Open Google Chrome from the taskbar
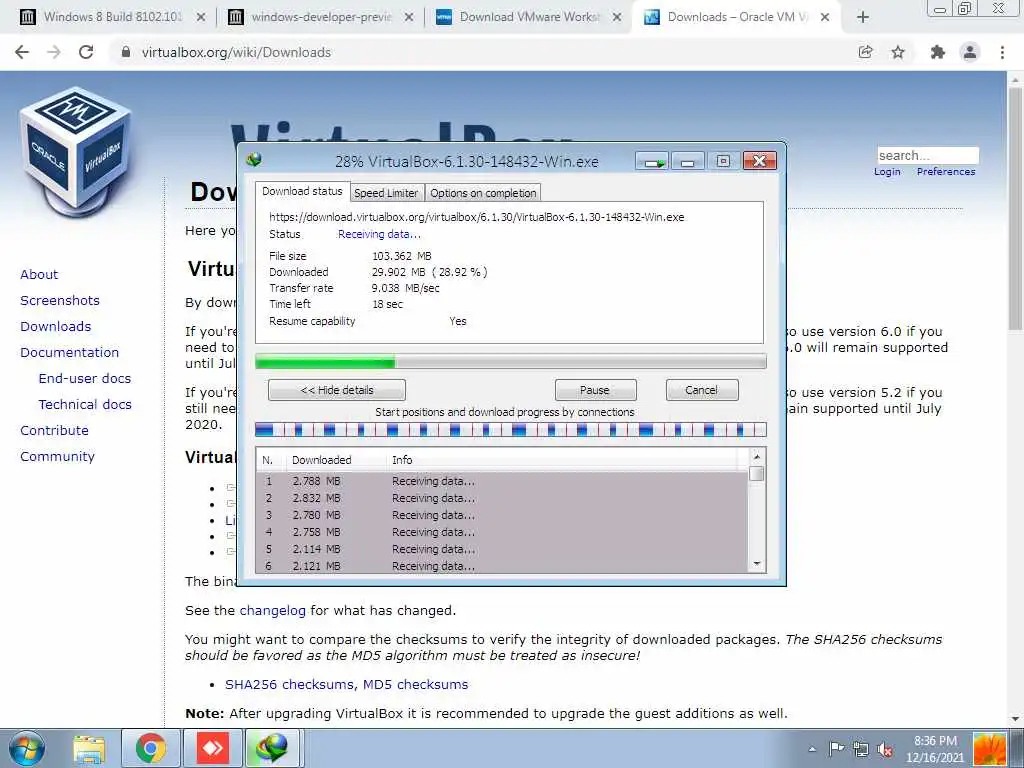 point(151,748)
